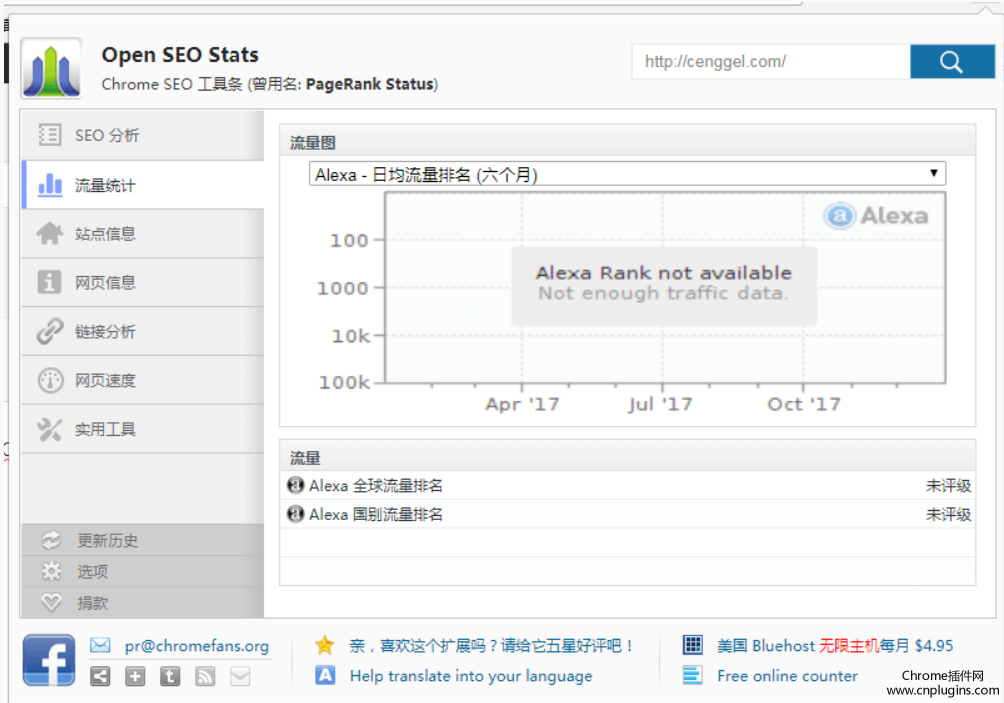Open the 链接分析 tab
Screen dimensions: 1004x703
point(143,331)
